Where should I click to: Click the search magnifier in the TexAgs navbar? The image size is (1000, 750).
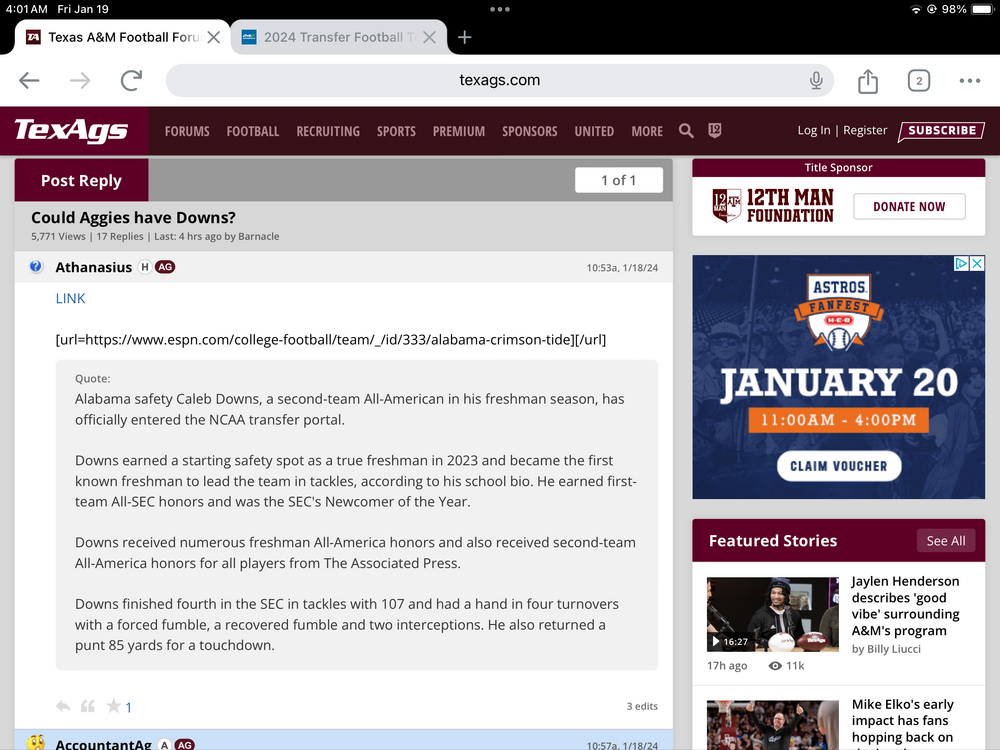[x=686, y=131]
